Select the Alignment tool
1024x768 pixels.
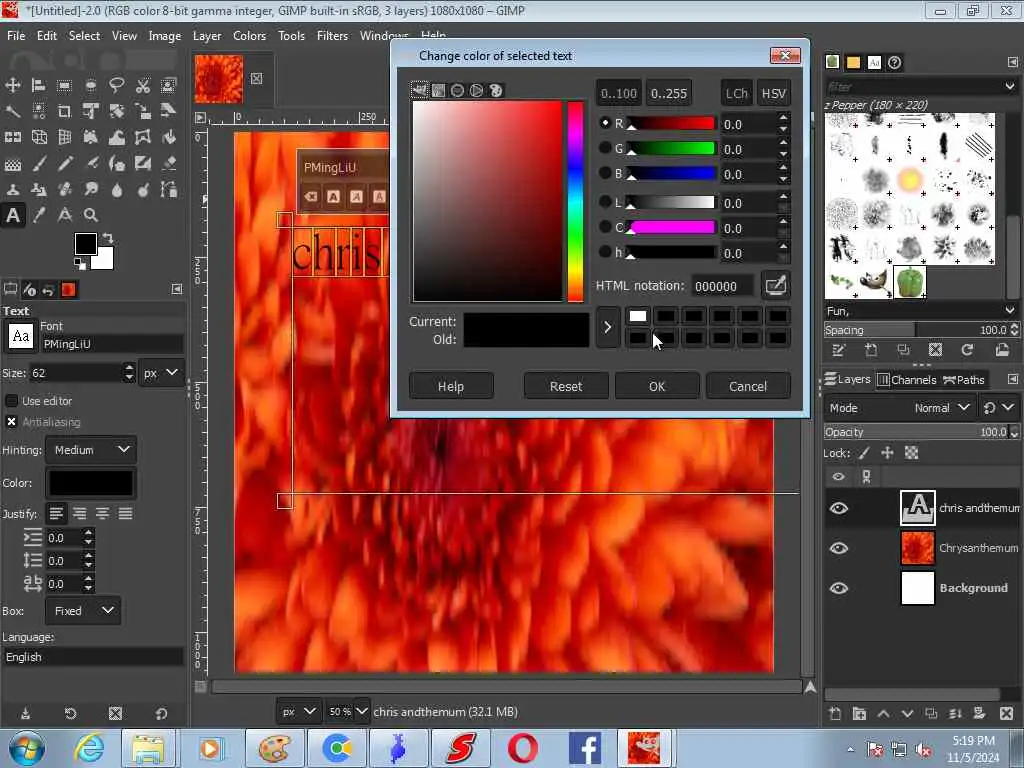[x=39, y=85]
